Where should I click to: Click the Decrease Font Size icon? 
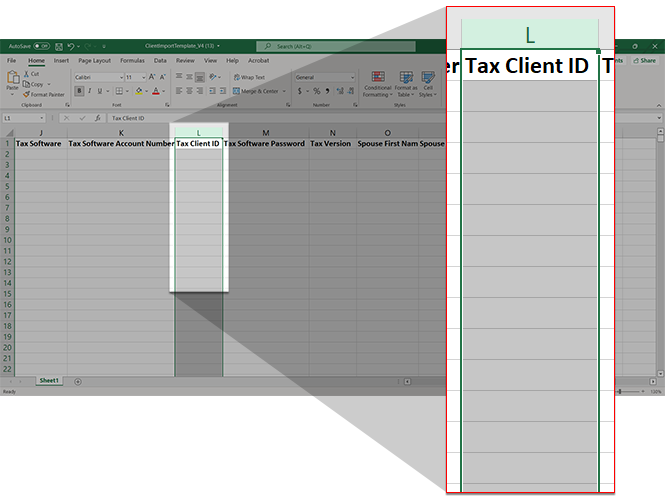[x=162, y=77]
